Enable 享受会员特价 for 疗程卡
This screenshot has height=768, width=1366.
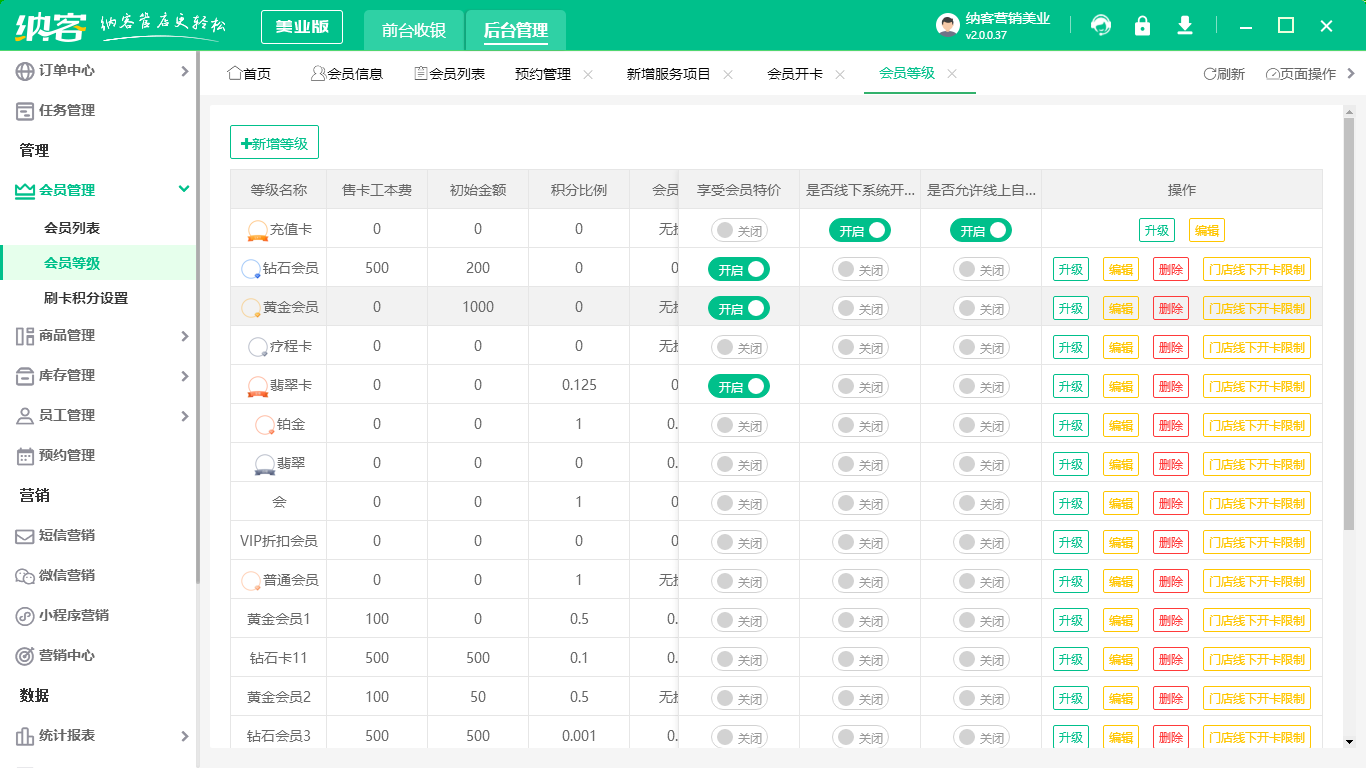click(739, 347)
